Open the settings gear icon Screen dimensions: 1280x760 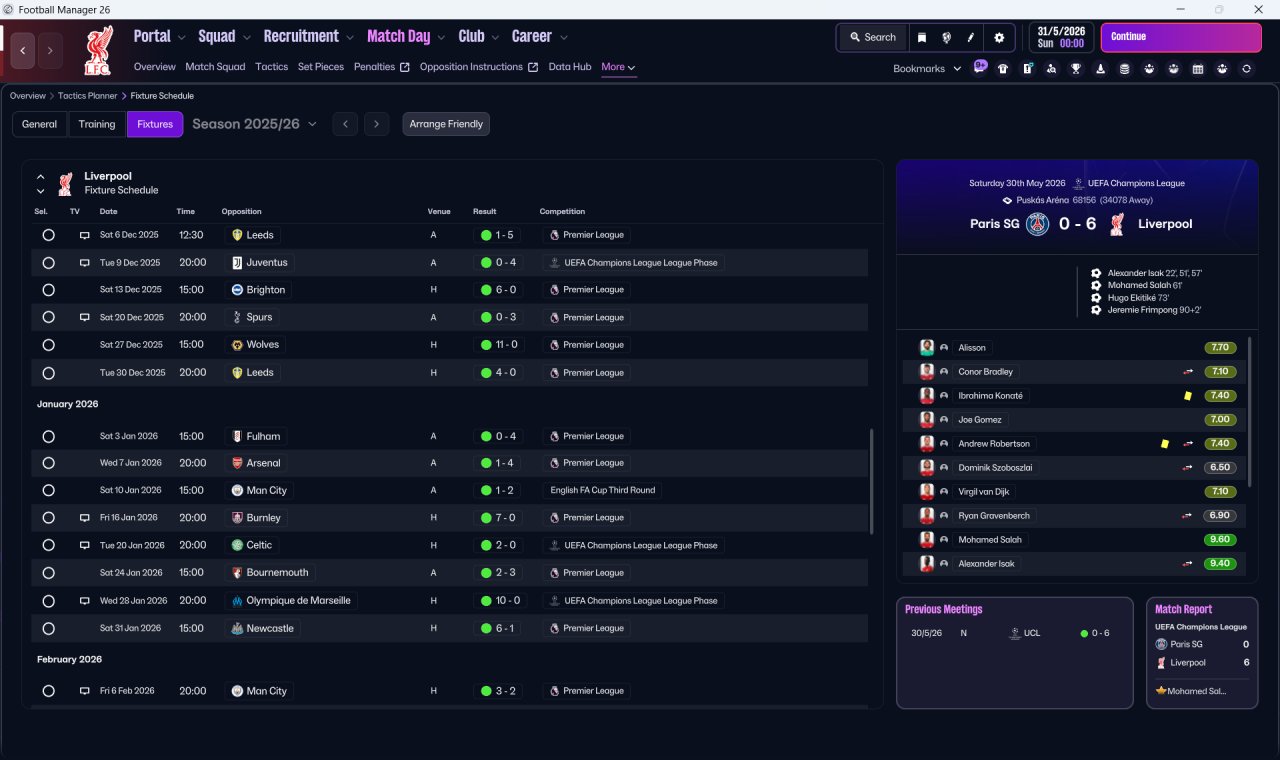point(998,37)
